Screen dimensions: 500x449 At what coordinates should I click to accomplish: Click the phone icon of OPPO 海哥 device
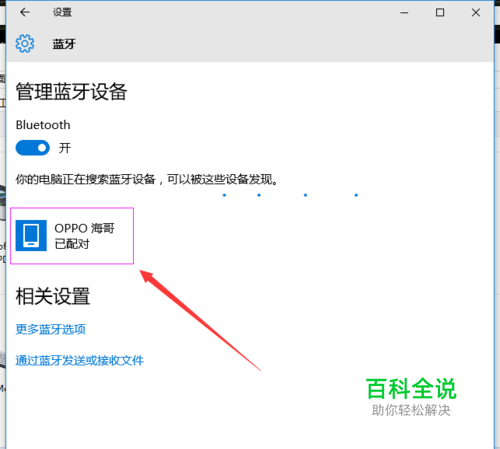click(31, 235)
